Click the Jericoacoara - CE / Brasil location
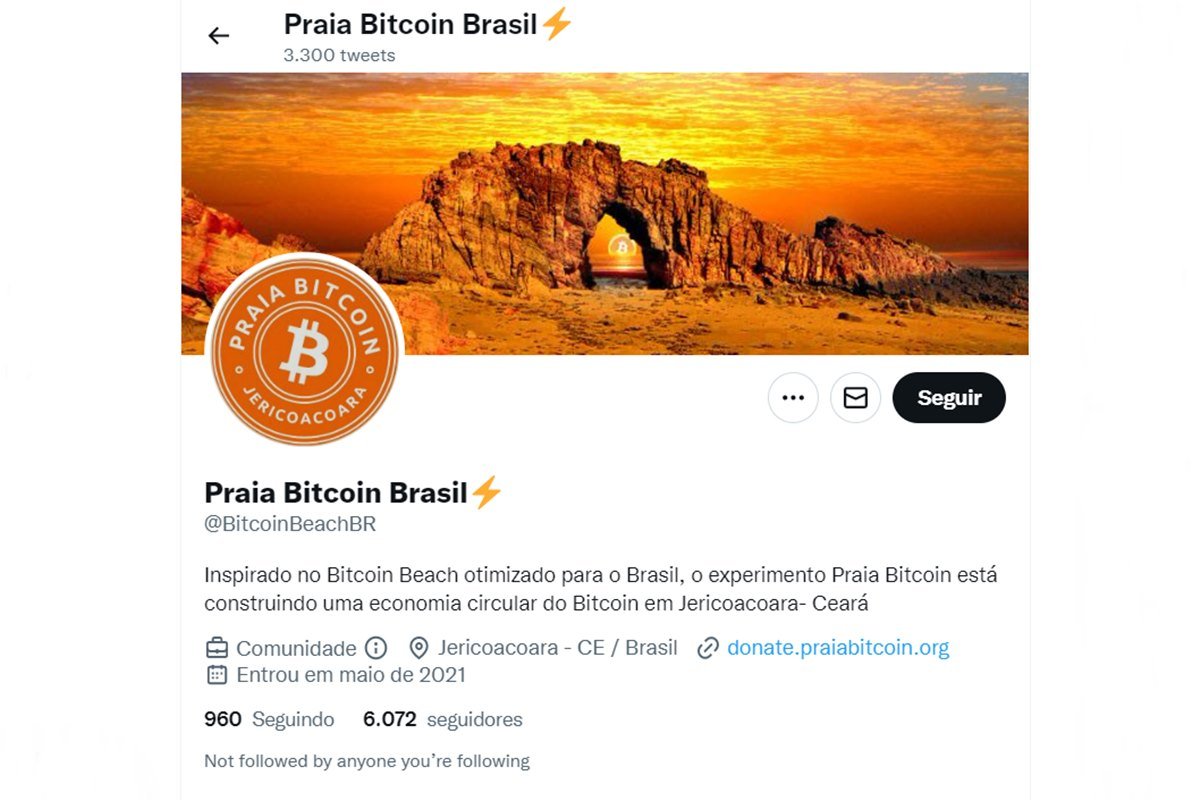Screen dimensions: 1200x800 tap(557, 648)
